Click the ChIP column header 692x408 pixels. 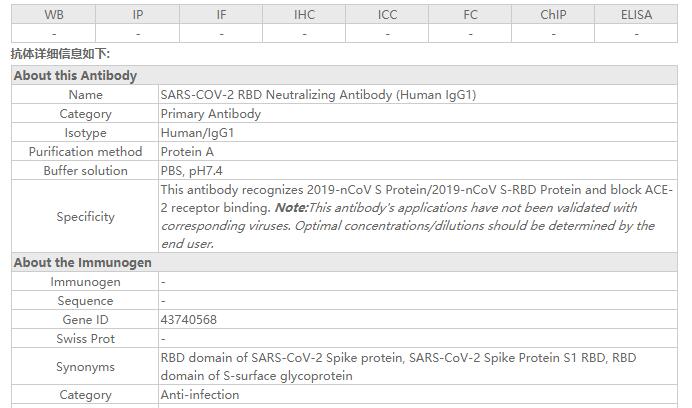(553, 15)
